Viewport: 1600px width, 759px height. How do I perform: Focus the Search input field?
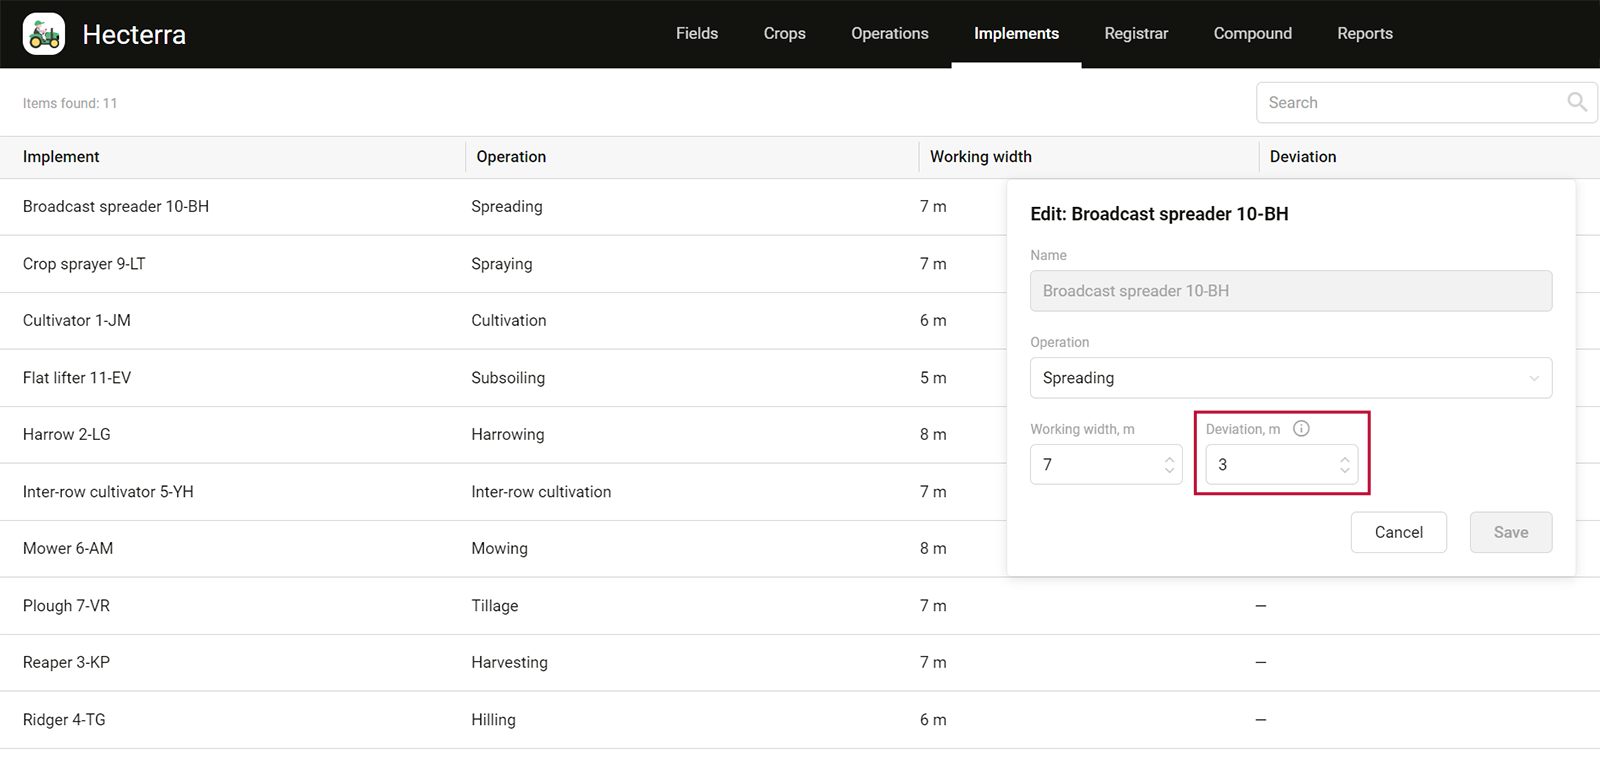(x=1410, y=103)
